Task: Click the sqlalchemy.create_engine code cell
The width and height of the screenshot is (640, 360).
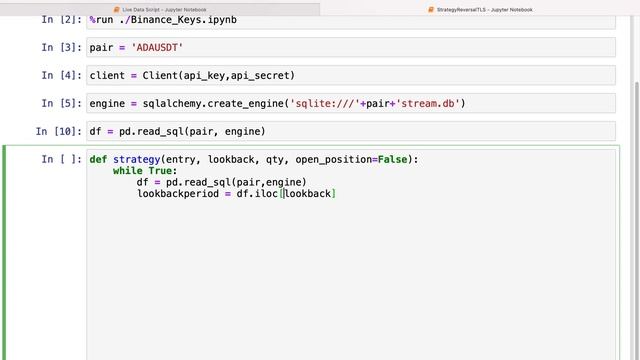Action: point(351,103)
